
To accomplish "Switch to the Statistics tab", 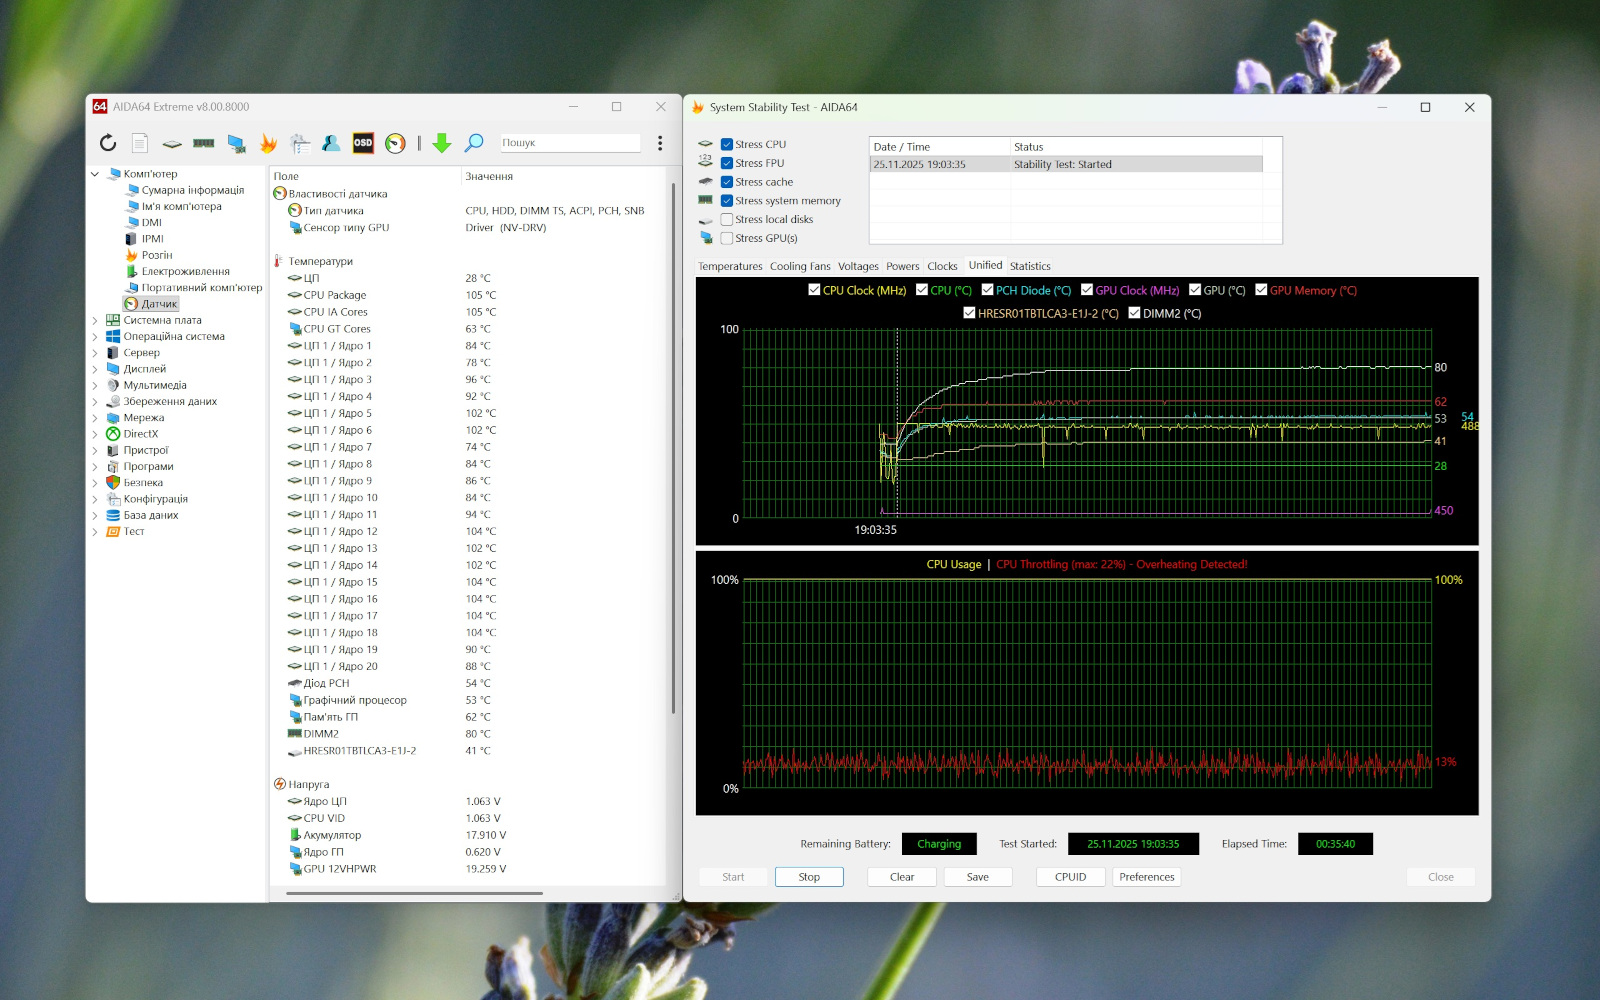I will [1030, 266].
